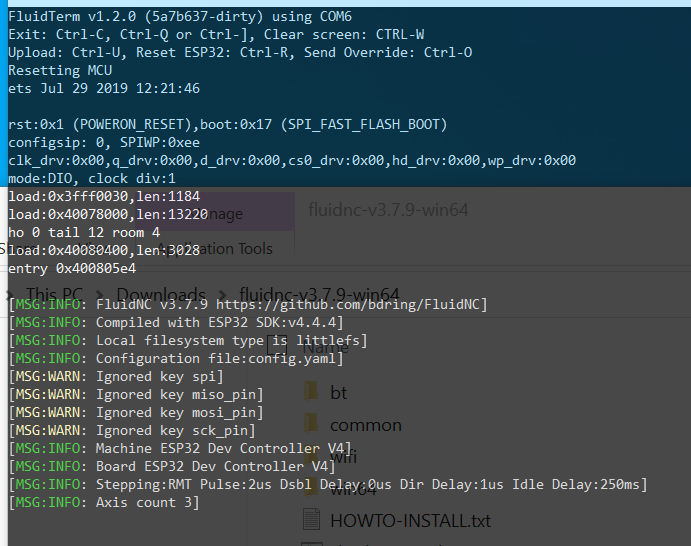This screenshot has width=691, height=546.
Task: Select the win64 folder name
Action: [x=353, y=489]
